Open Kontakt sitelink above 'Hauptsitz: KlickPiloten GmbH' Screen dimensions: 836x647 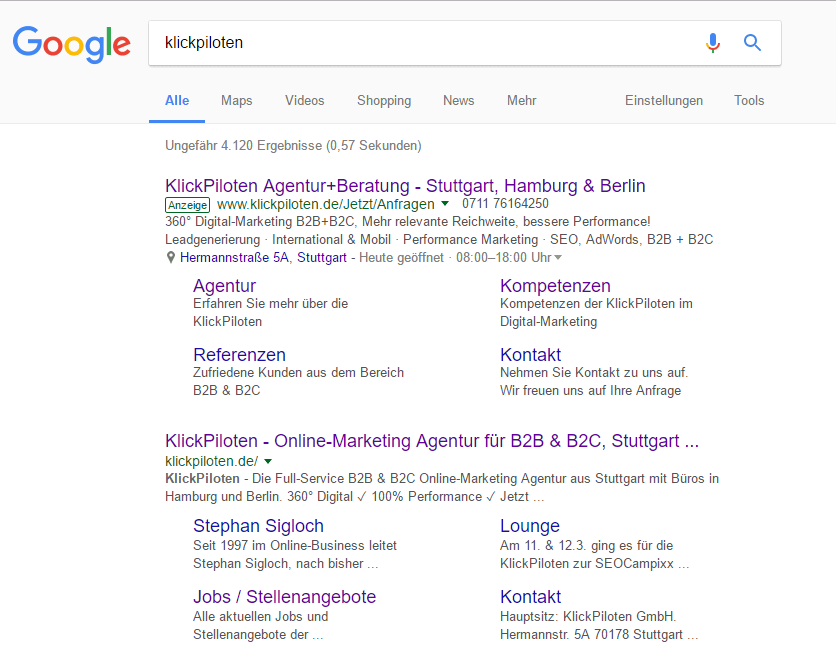(530, 596)
